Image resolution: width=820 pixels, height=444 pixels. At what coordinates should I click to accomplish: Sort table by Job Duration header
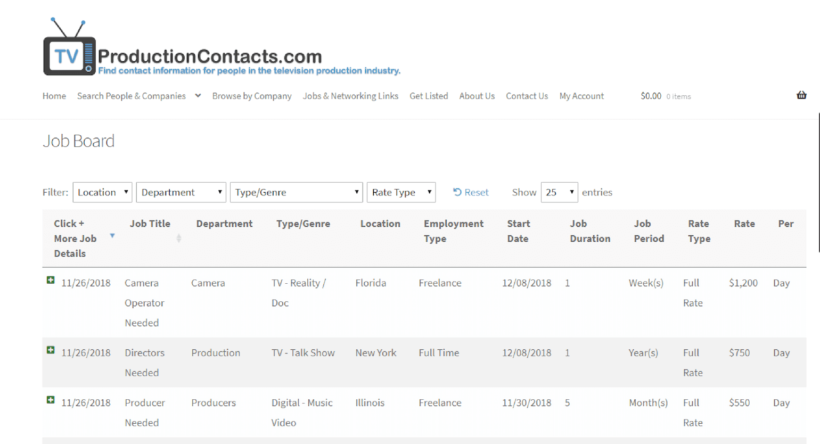590,231
